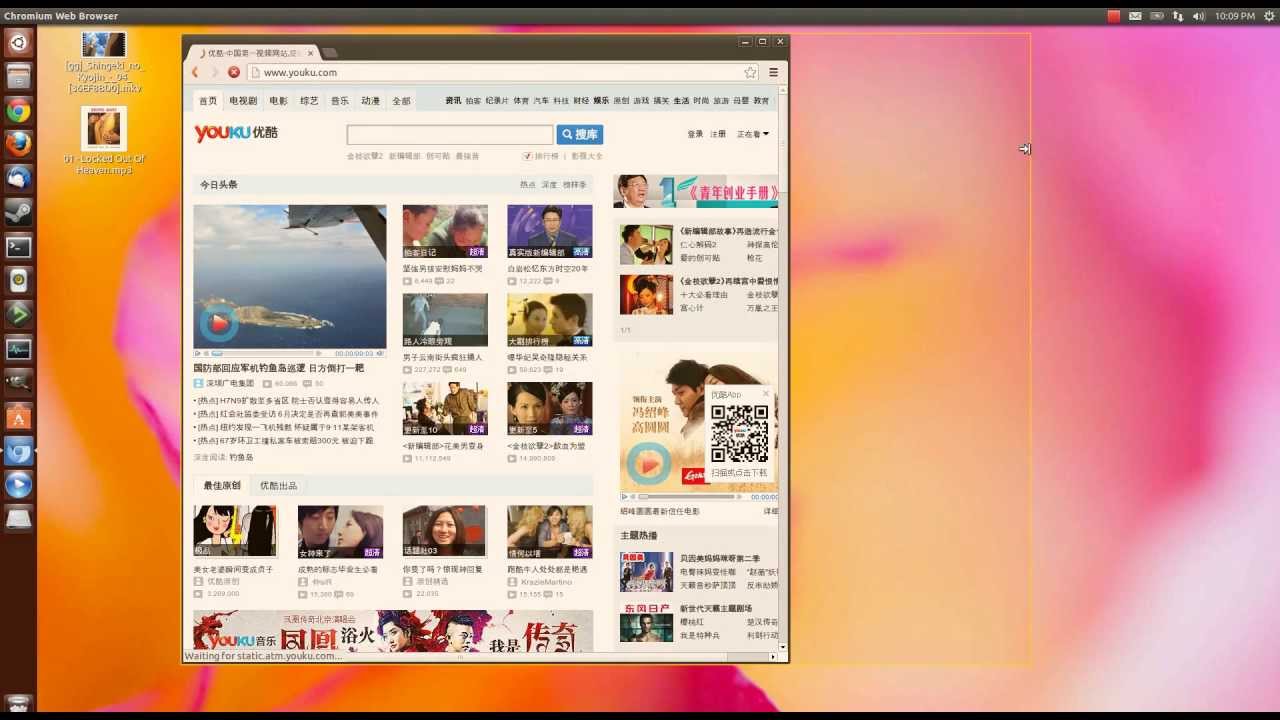
Task: Click the horizontal scrollbar right arrow
Action: click(x=772, y=657)
